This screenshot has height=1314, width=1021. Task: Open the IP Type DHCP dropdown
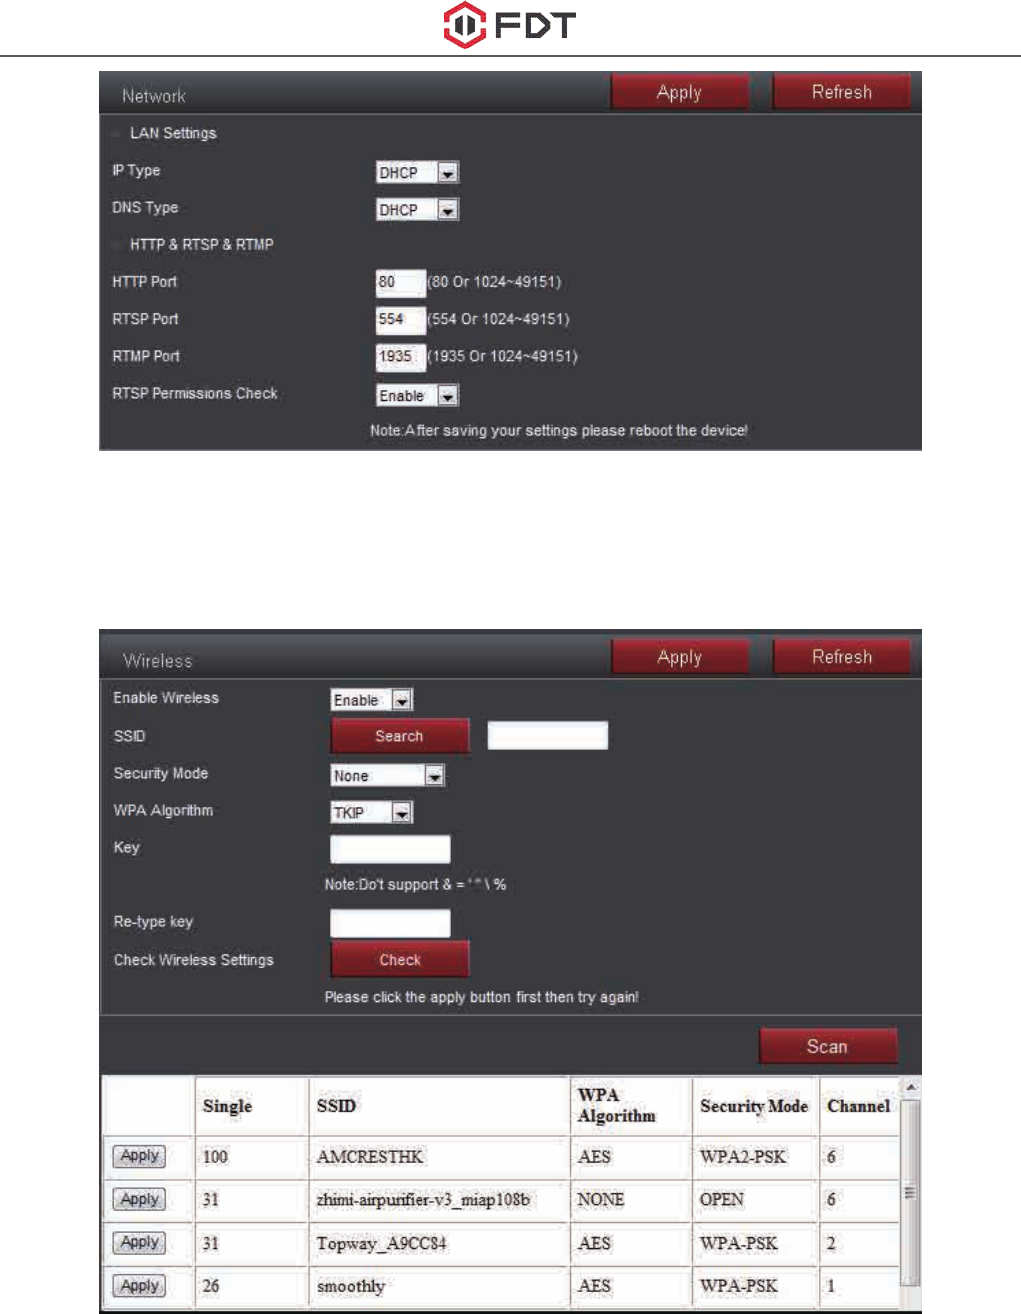pos(417,172)
